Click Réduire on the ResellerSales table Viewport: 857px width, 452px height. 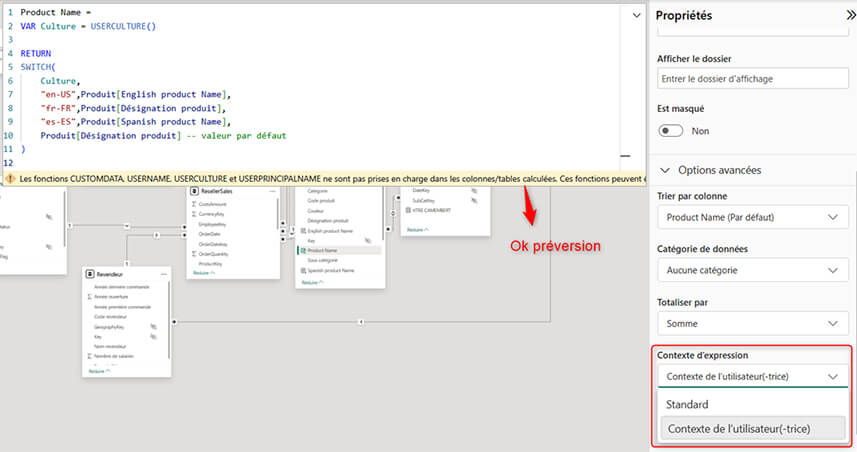tap(204, 273)
